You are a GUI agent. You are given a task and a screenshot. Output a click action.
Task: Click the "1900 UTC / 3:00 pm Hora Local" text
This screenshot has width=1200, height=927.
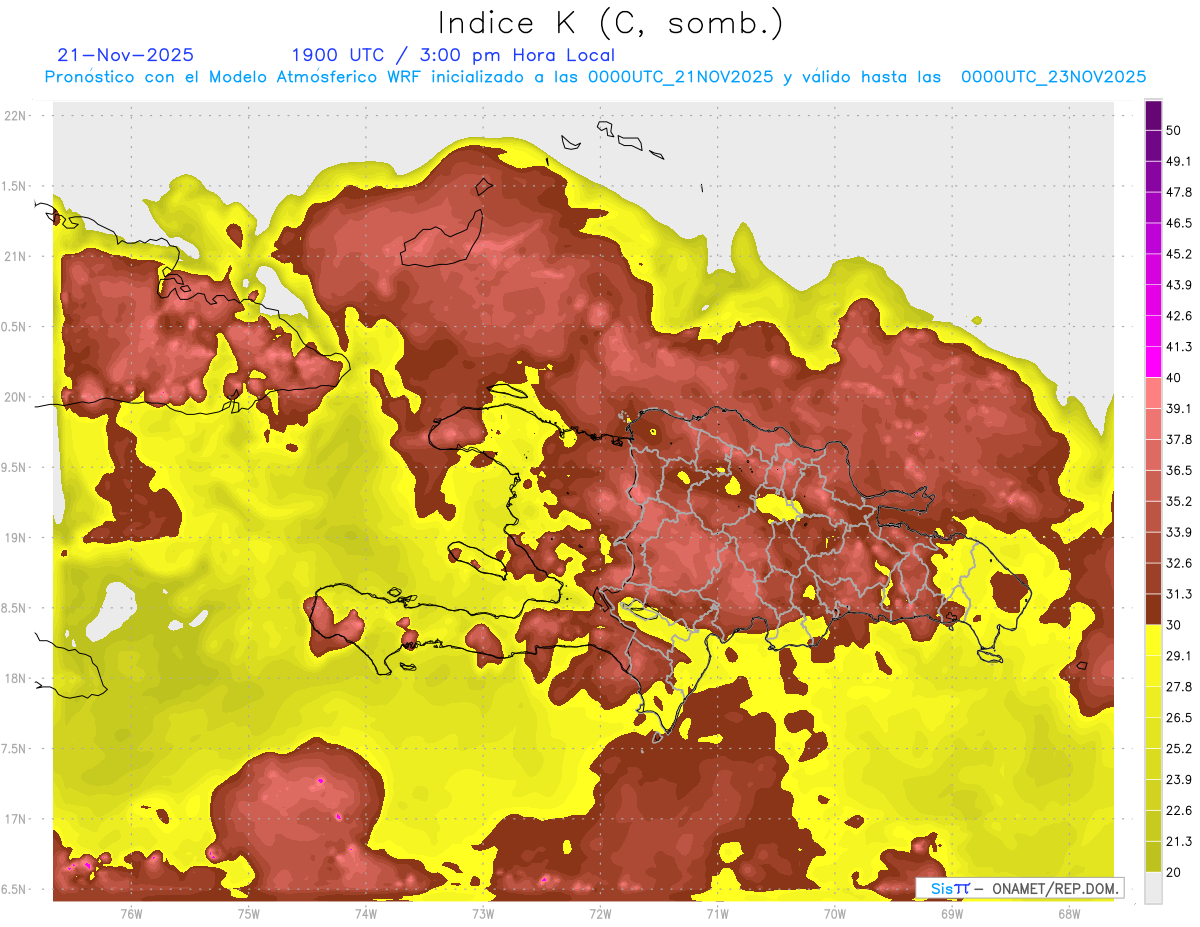(453, 55)
